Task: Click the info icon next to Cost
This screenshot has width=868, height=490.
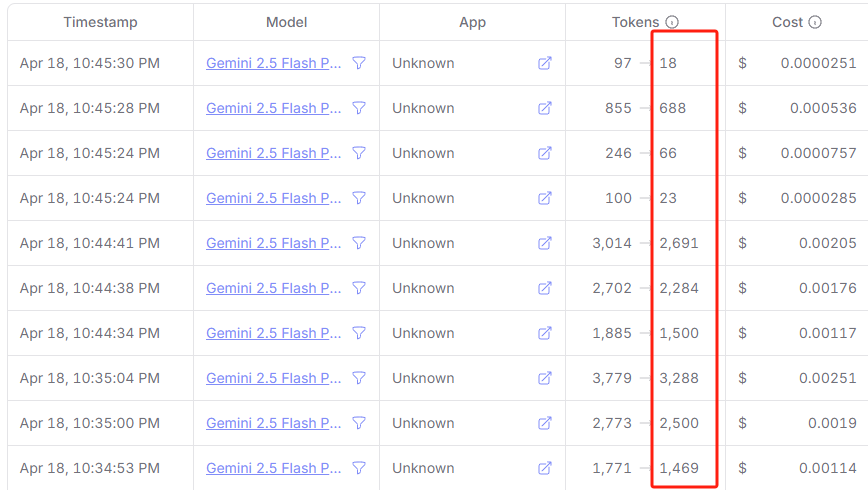Action: pyautogui.click(x=815, y=22)
